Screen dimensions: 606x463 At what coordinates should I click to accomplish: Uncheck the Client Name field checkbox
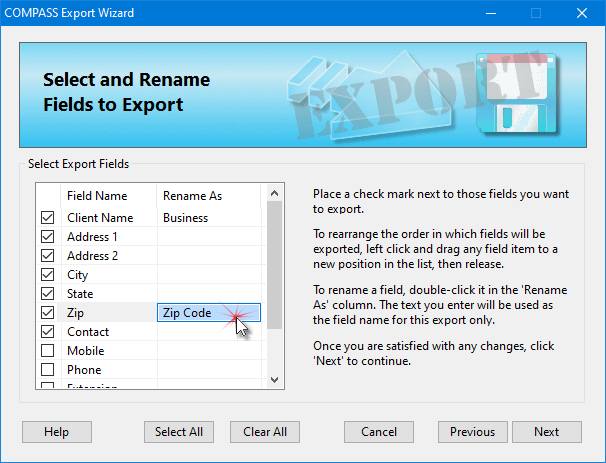pyautogui.click(x=48, y=218)
